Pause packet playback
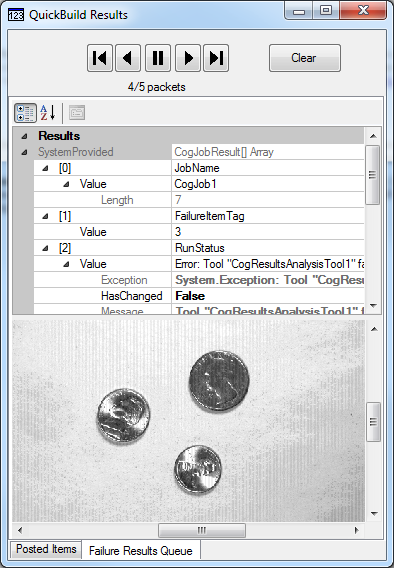The height and width of the screenshot is (568, 394). click(x=158, y=58)
